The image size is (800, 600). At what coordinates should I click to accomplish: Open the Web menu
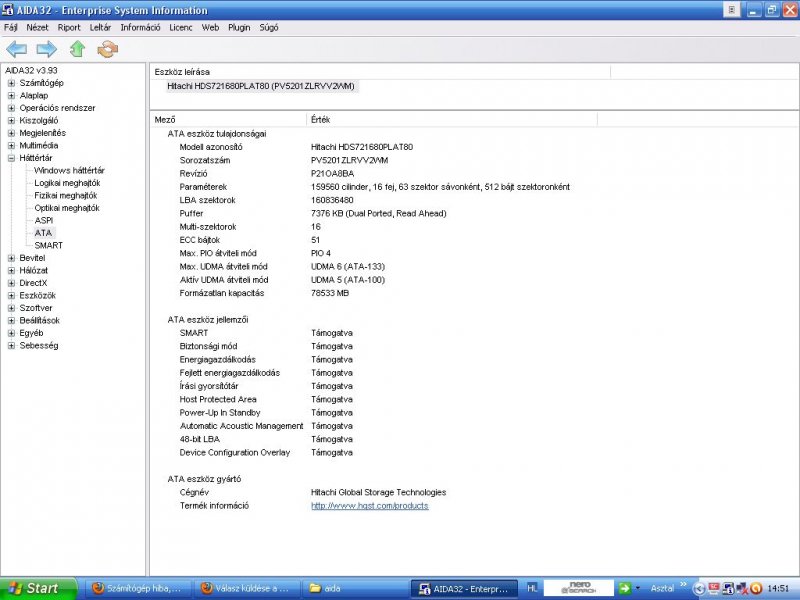click(x=210, y=28)
